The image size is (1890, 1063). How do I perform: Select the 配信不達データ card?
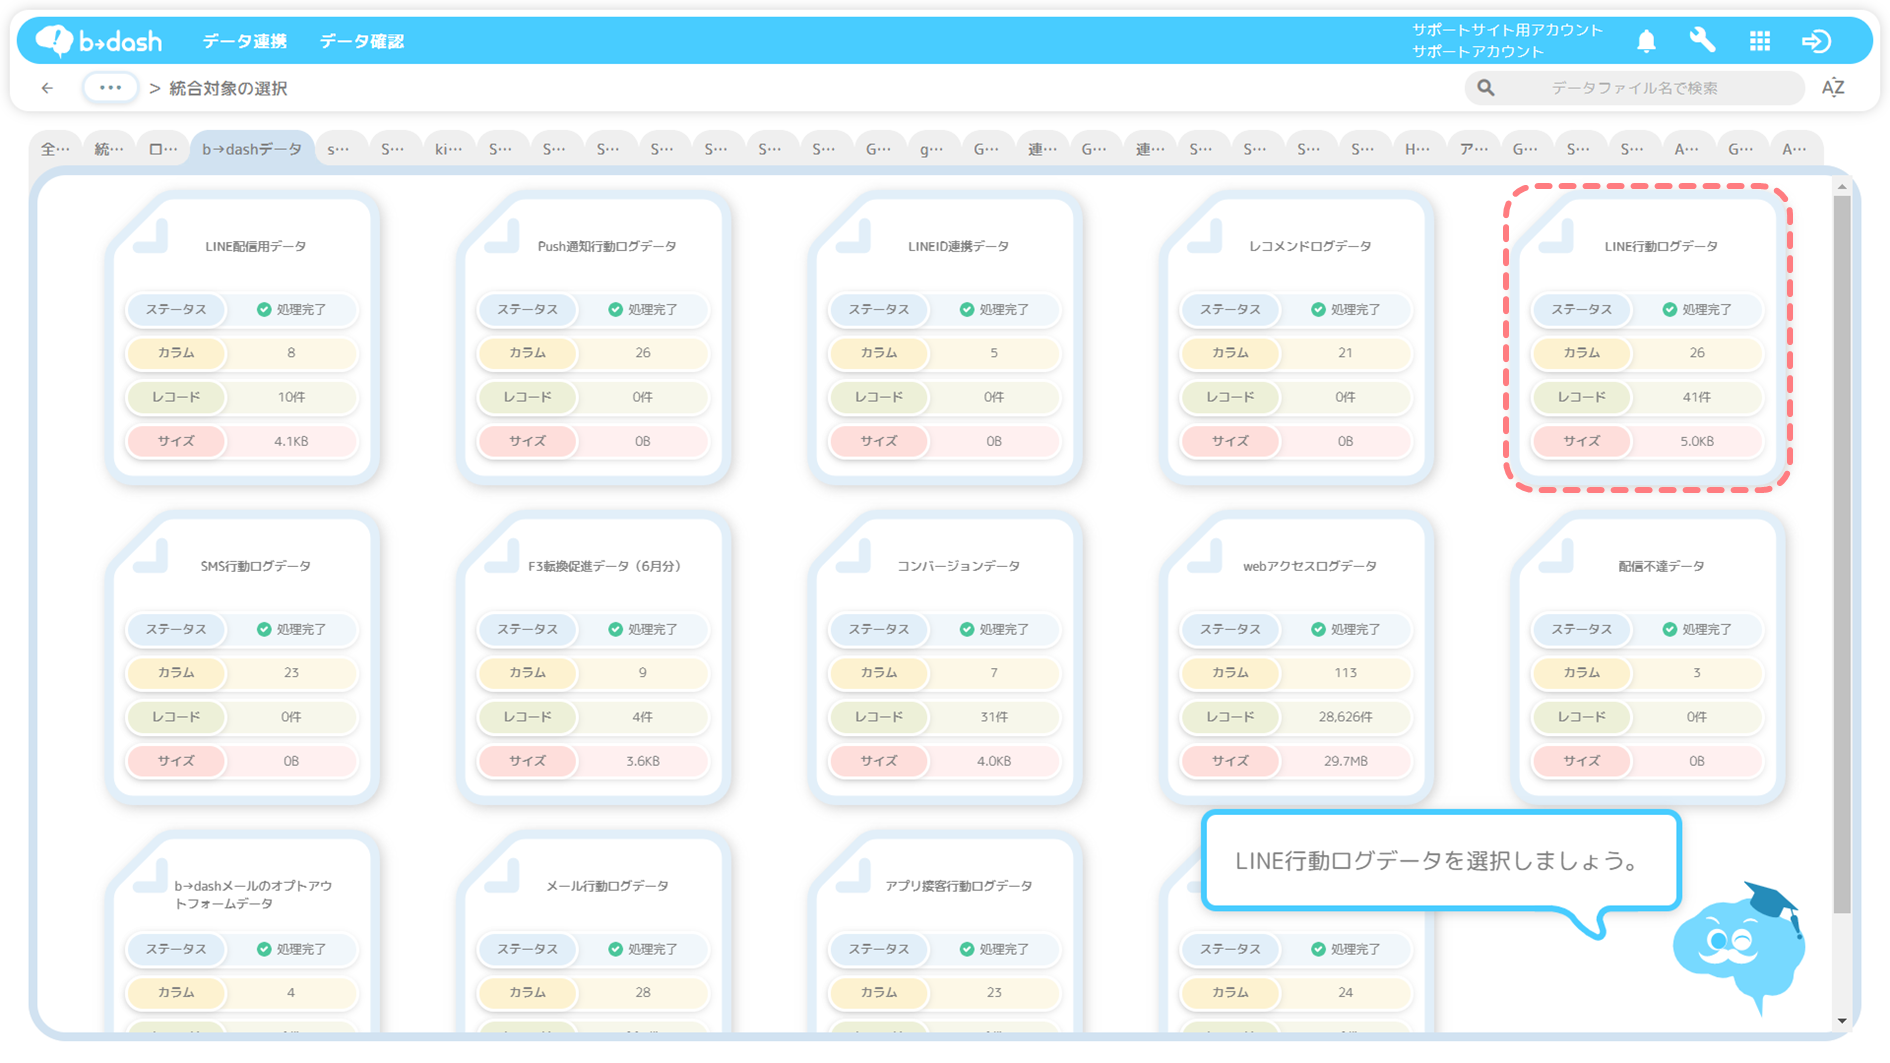1647,658
